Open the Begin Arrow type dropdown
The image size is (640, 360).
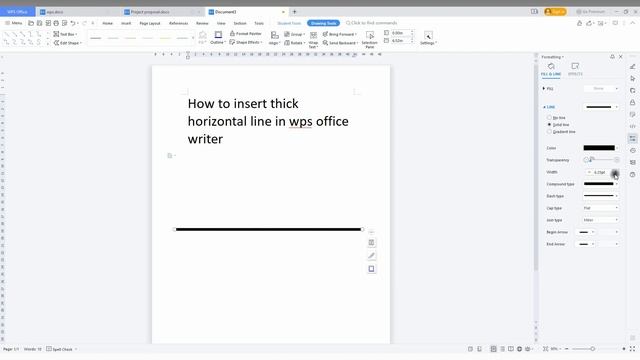coord(587,232)
